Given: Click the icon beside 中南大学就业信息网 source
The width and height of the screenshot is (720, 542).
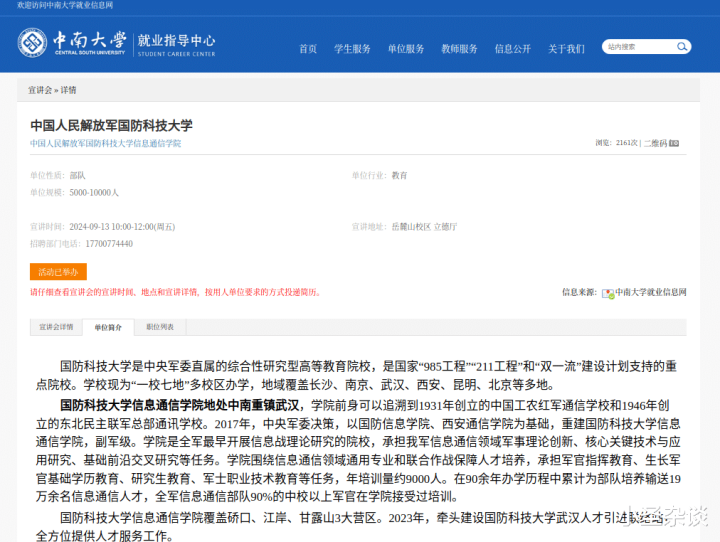Looking at the screenshot, I should click(x=608, y=294).
